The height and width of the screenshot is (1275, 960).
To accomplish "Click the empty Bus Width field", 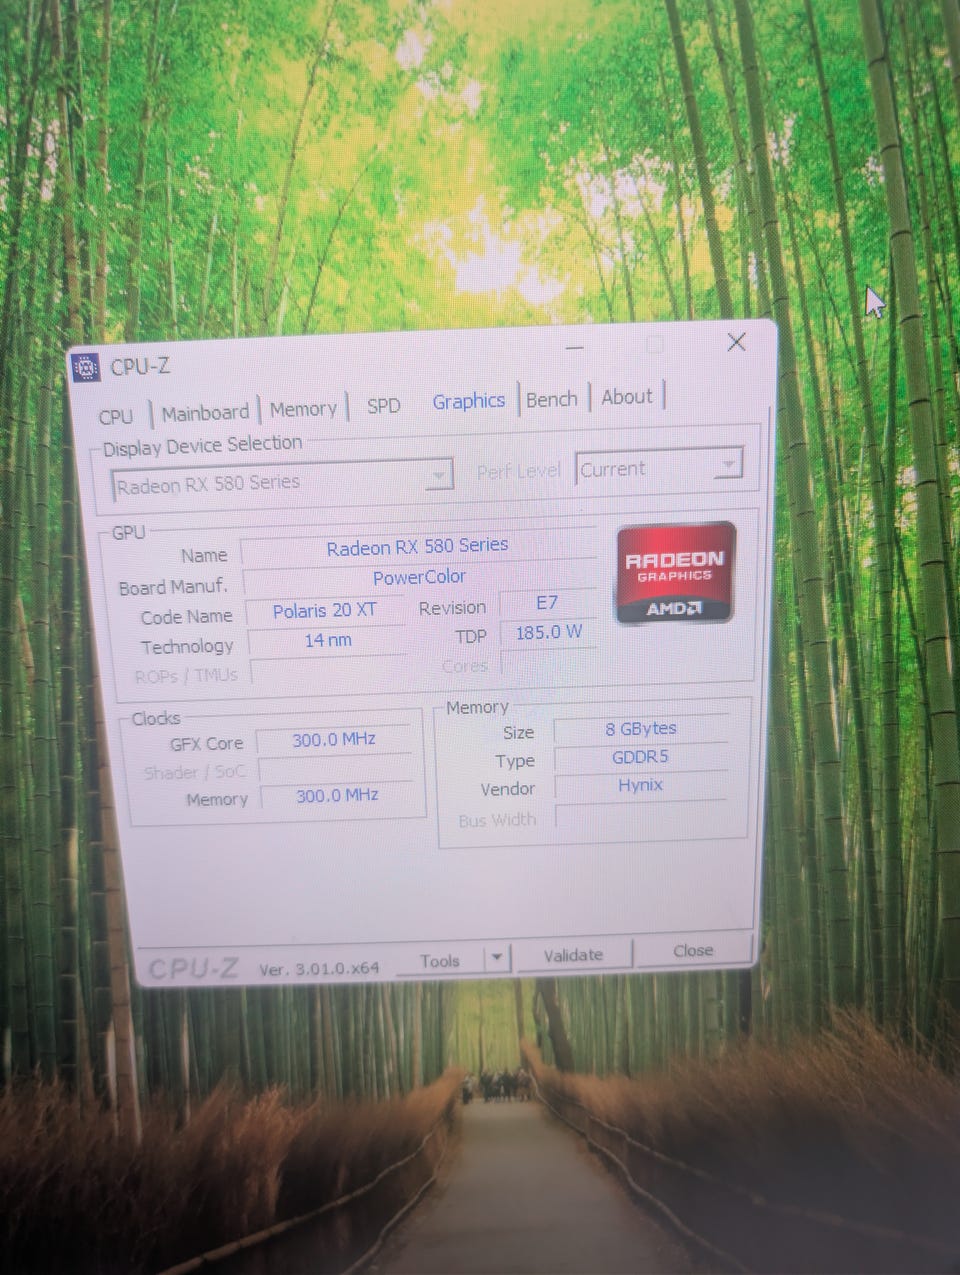I will pos(640,815).
